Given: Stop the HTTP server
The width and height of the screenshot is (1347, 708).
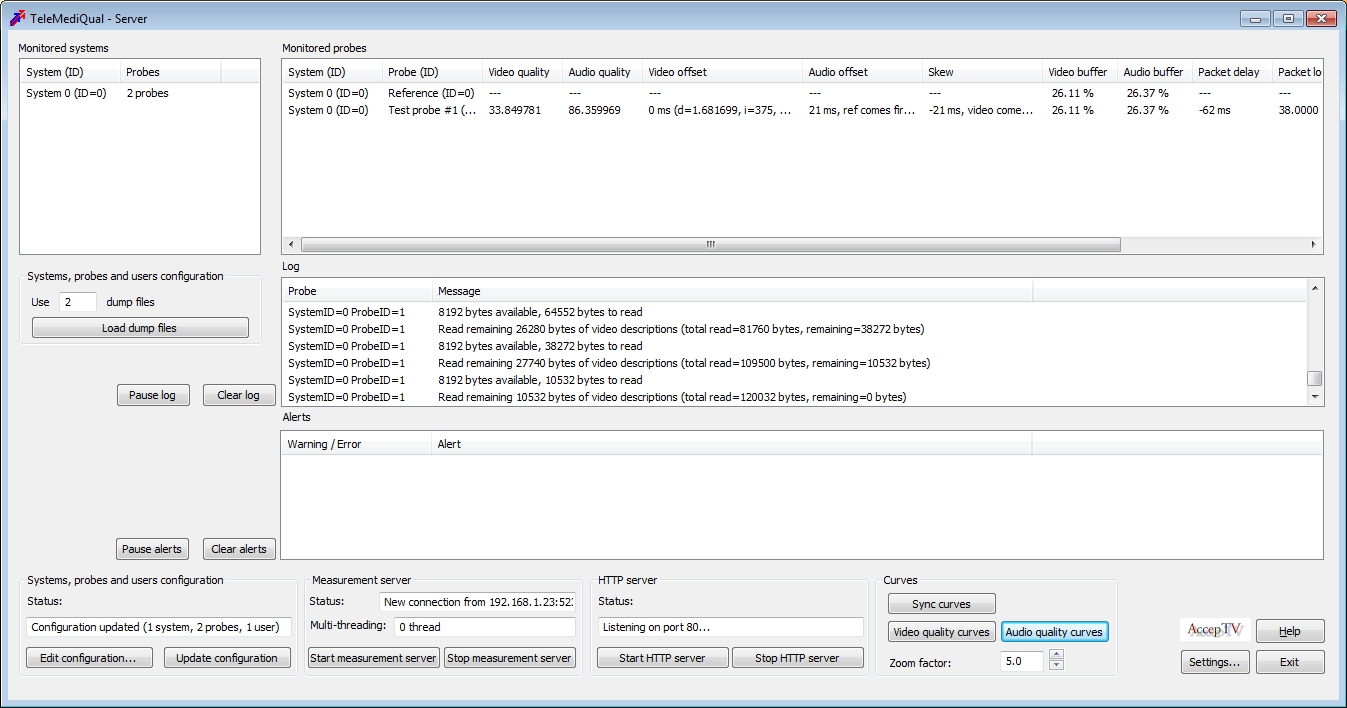Looking at the screenshot, I should 798,658.
